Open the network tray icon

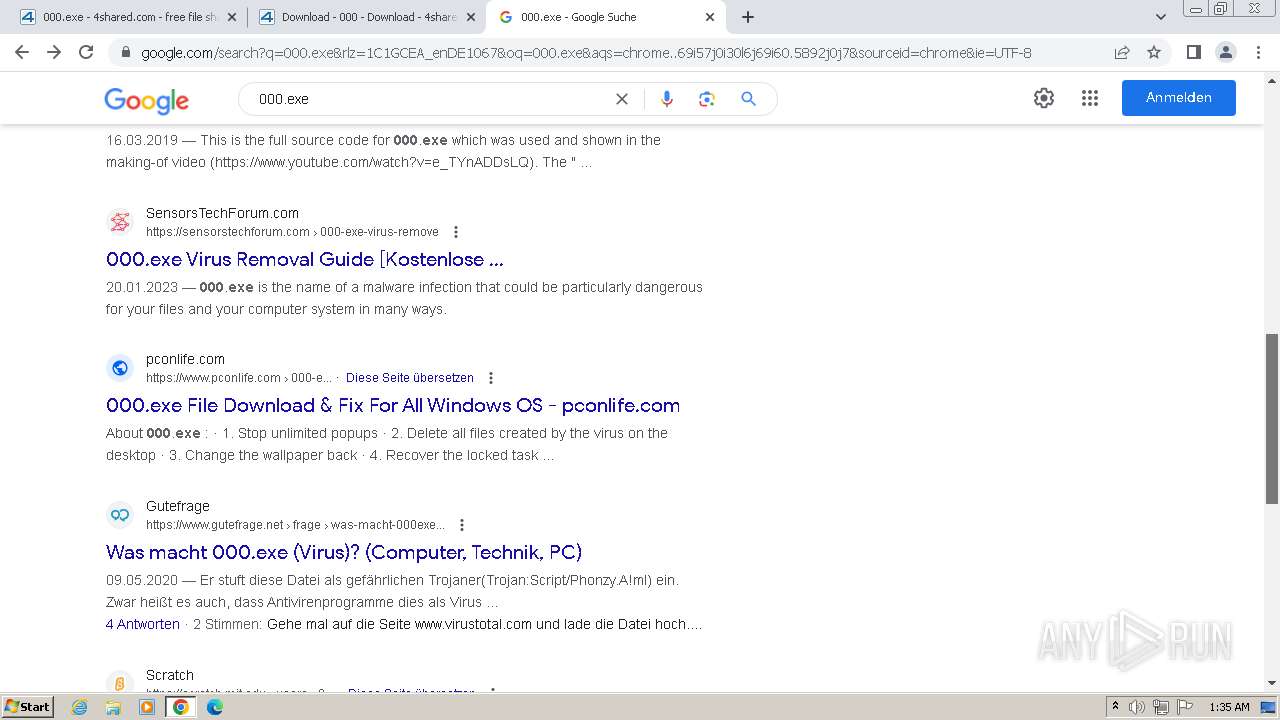click(x=1161, y=707)
